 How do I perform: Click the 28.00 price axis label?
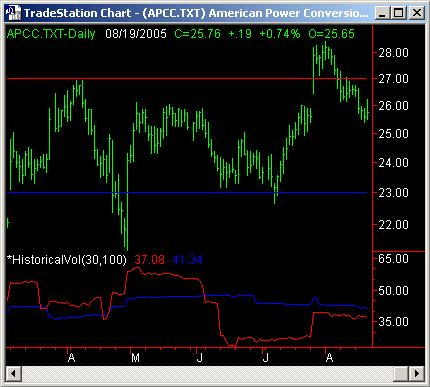(393, 53)
